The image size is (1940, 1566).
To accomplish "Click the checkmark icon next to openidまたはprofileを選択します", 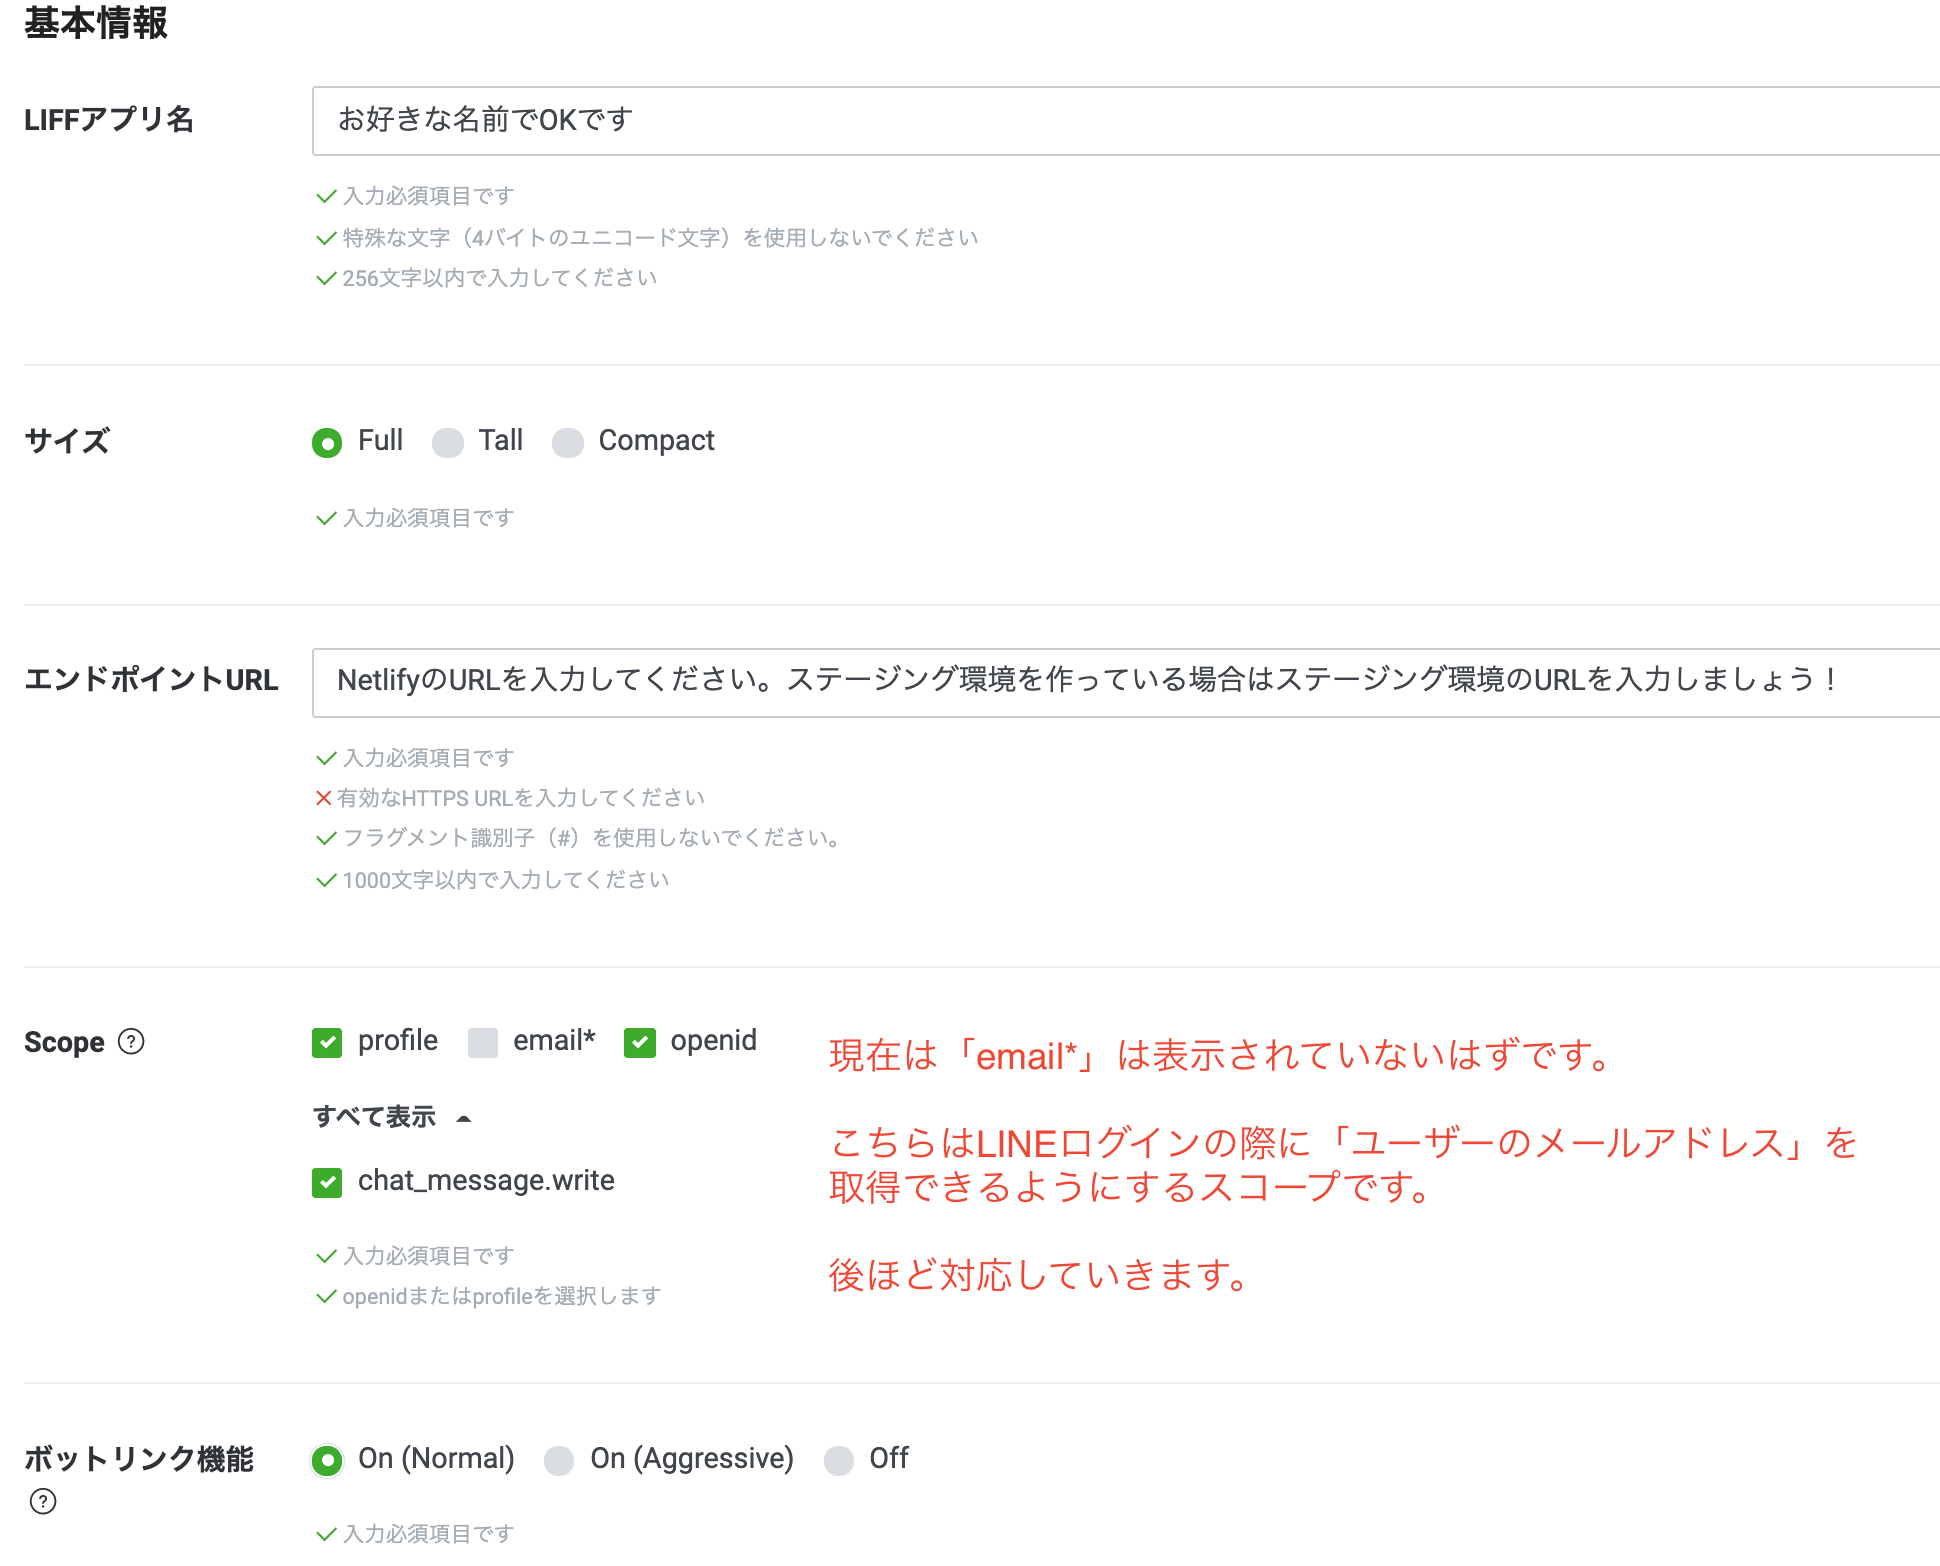I will [325, 1296].
